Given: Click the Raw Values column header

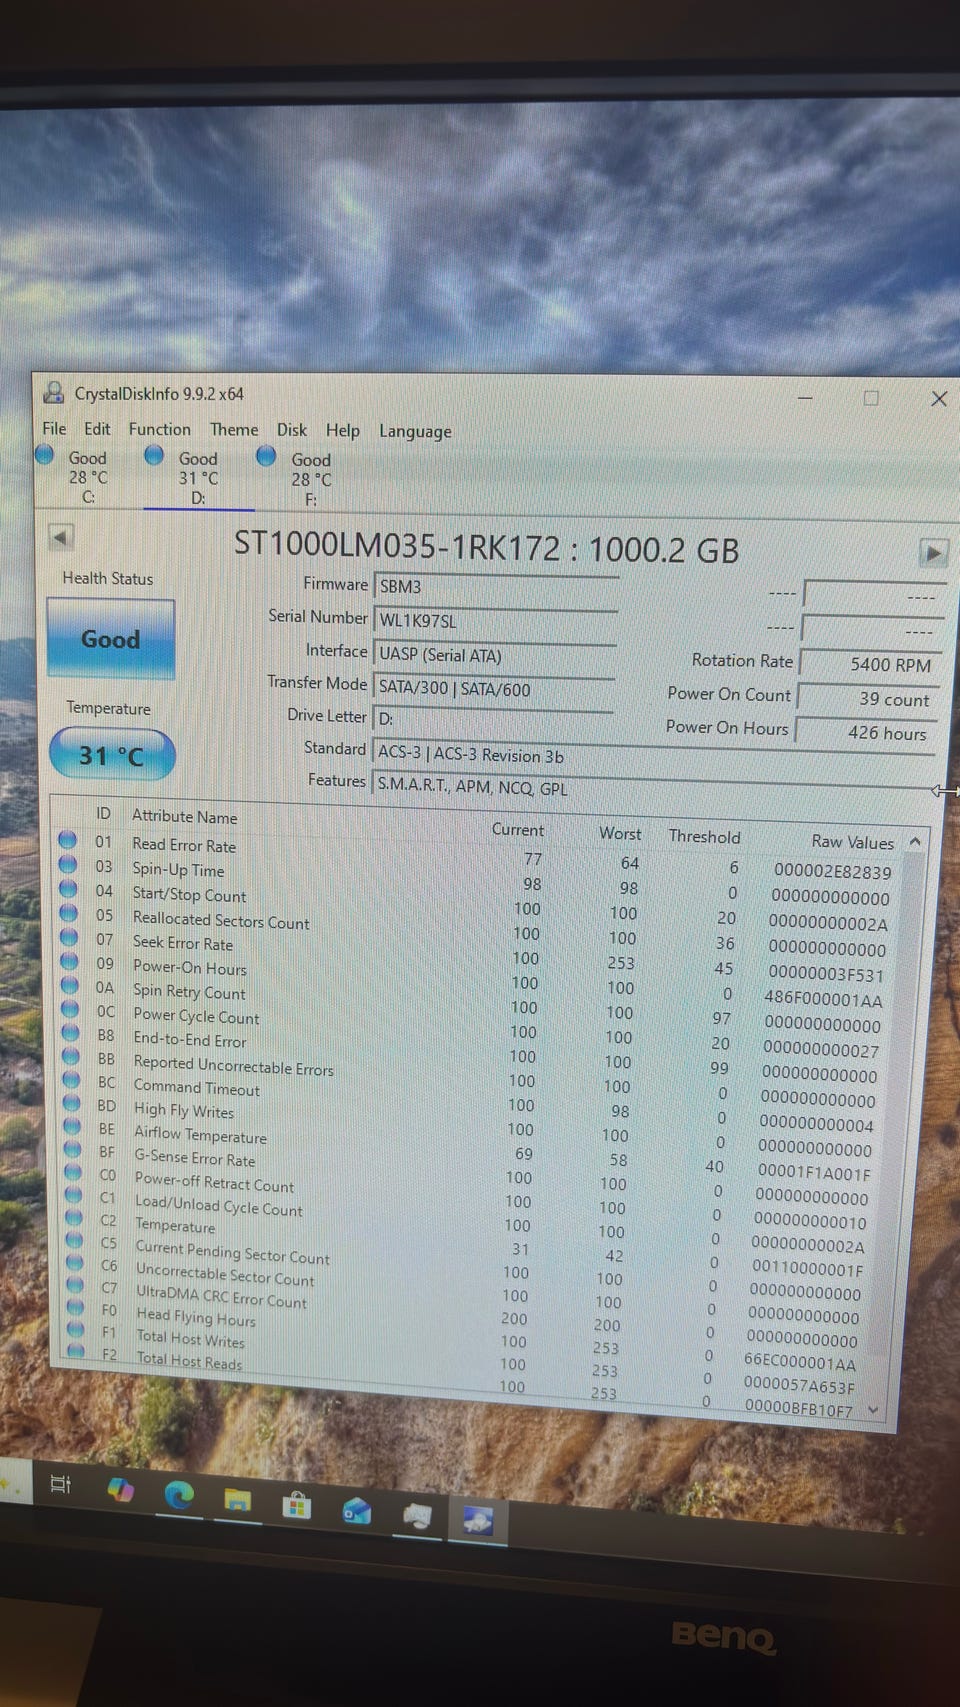Looking at the screenshot, I should [x=852, y=841].
